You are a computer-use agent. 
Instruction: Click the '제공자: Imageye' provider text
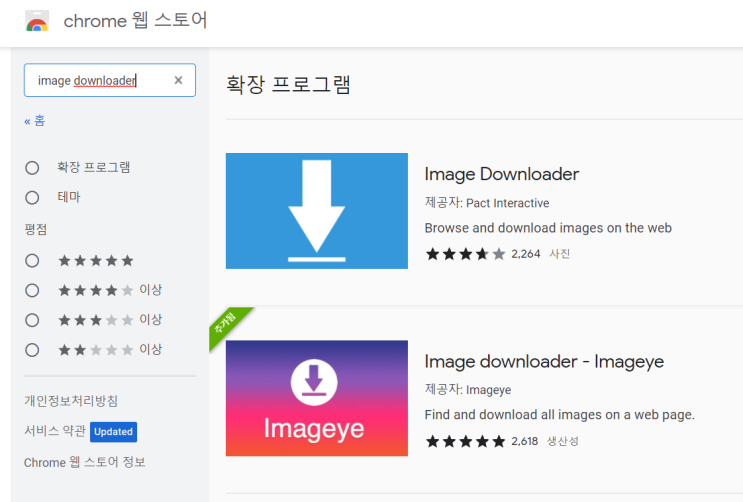click(468, 390)
